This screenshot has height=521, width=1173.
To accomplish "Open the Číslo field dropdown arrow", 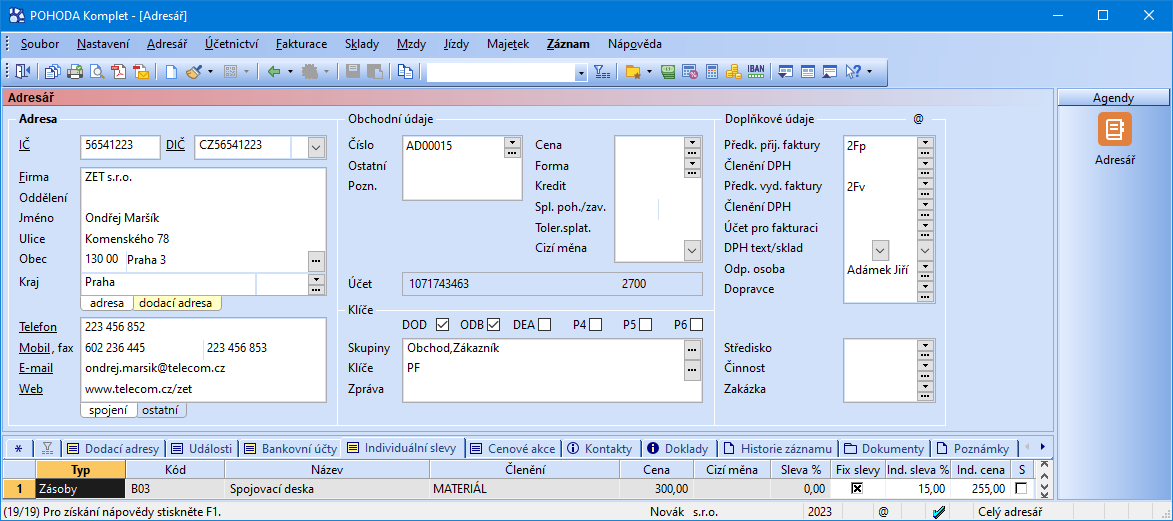I will tap(512, 141).
